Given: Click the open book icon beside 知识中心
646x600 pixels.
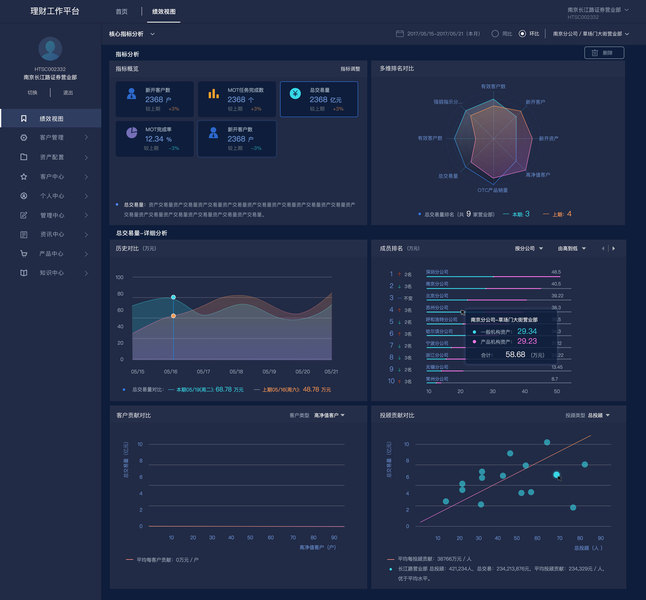Looking at the screenshot, I should pyautogui.click(x=23, y=273).
